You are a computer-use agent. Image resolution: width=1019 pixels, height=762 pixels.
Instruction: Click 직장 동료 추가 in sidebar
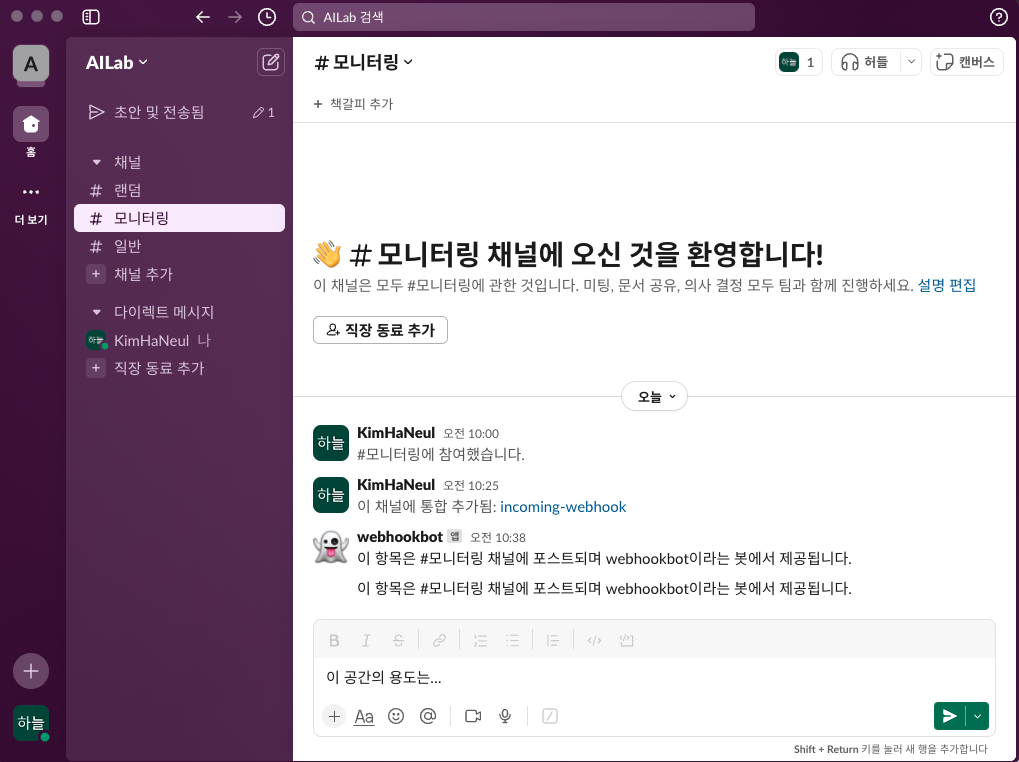click(179, 368)
